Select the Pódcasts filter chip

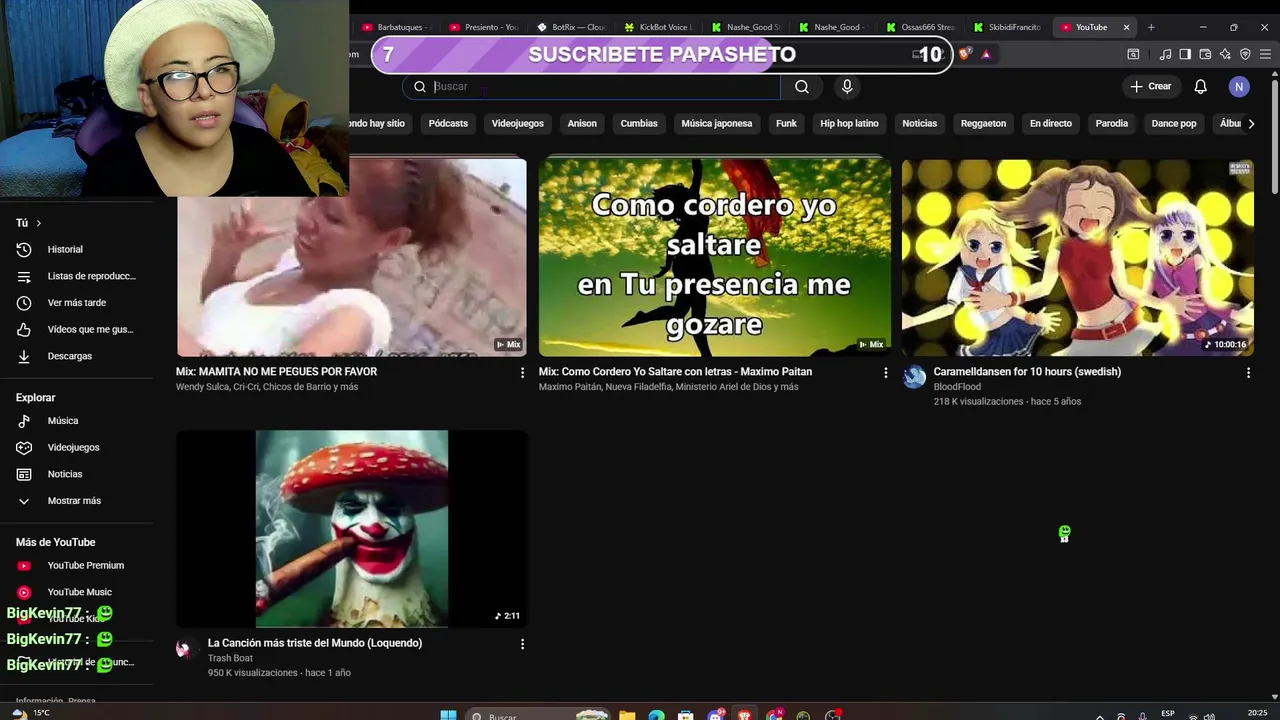(448, 124)
